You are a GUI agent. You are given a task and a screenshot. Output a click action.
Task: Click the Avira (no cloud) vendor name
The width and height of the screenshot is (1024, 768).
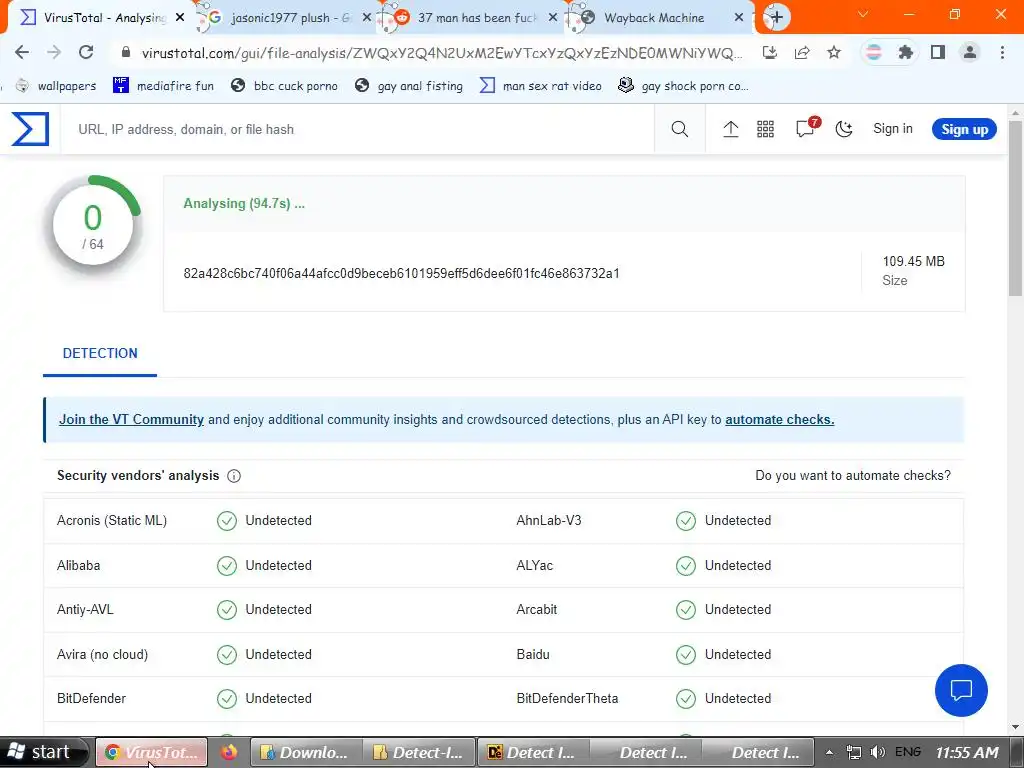pyautogui.click(x=103, y=654)
